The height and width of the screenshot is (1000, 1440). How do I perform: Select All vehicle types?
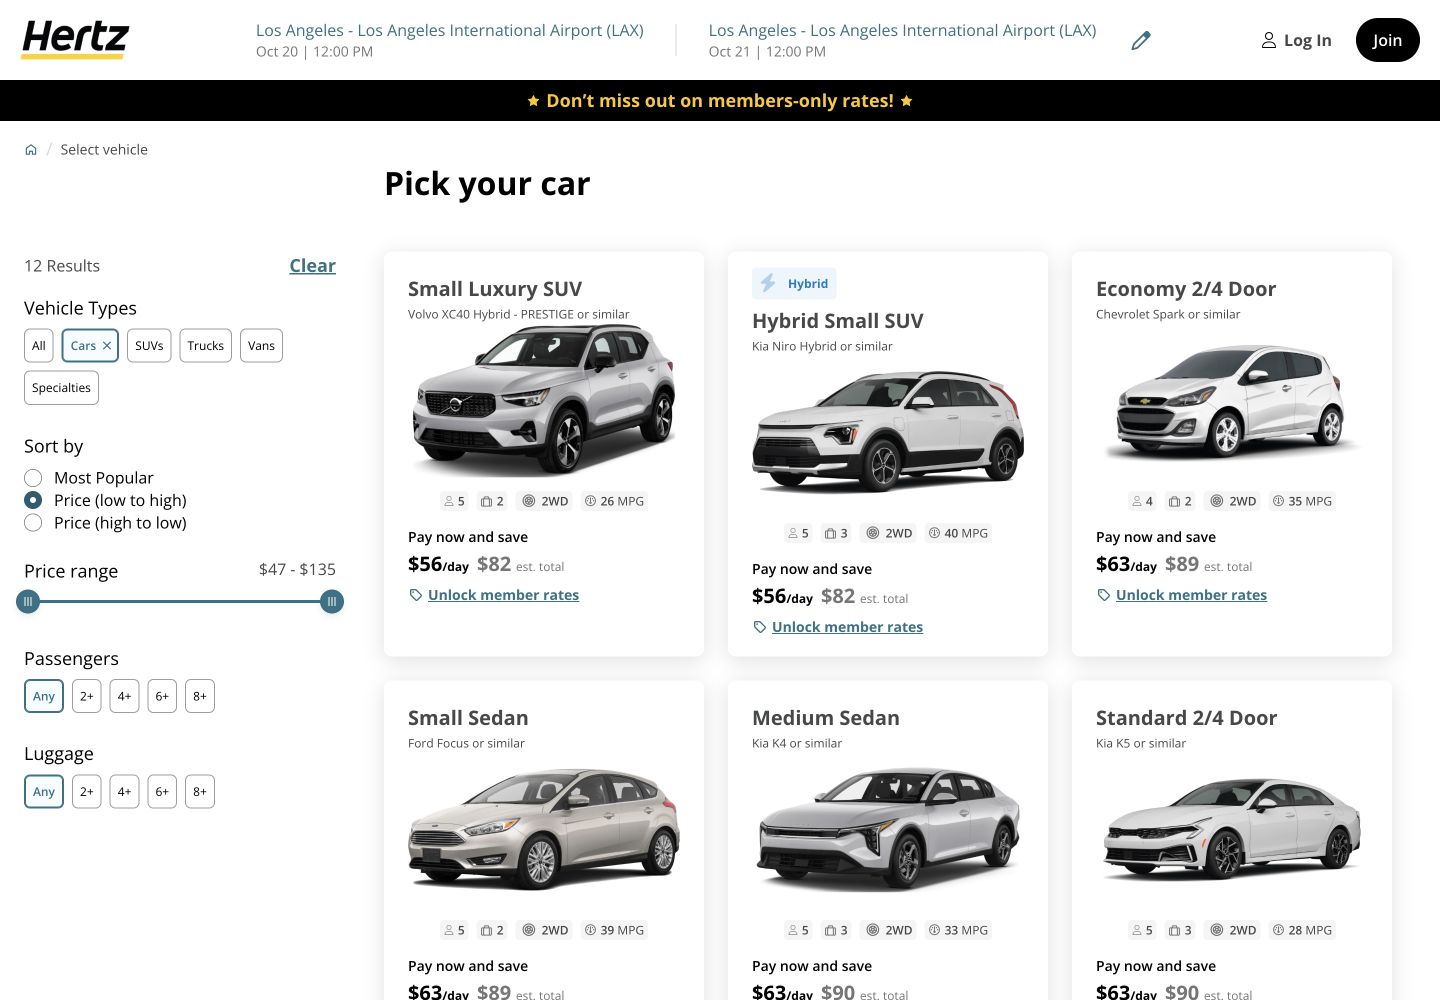click(39, 346)
